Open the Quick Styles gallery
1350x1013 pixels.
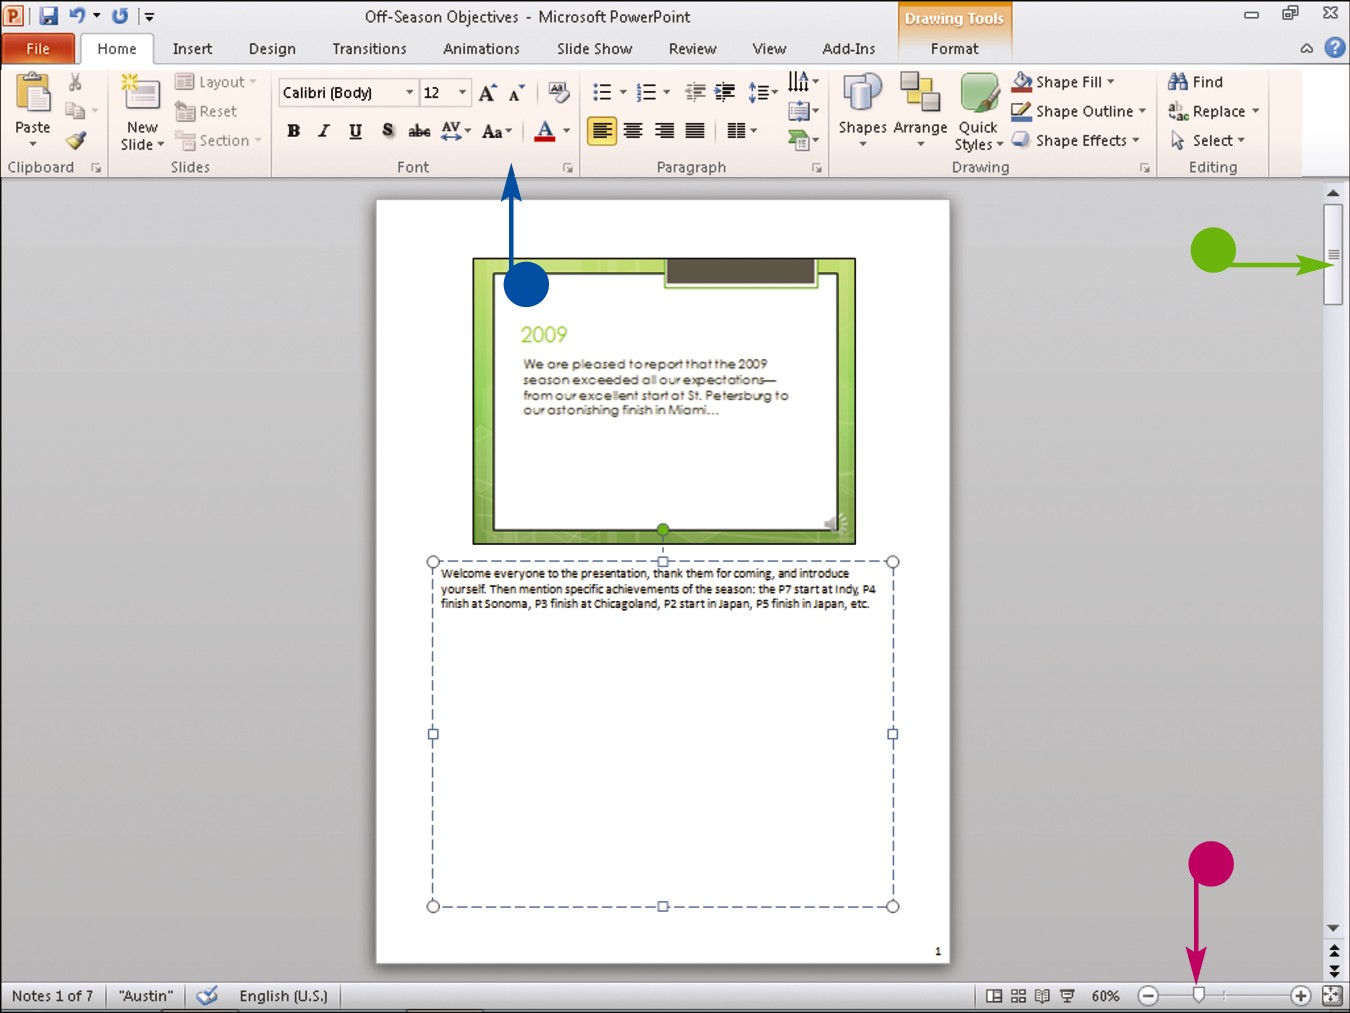pyautogui.click(x=978, y=111)
